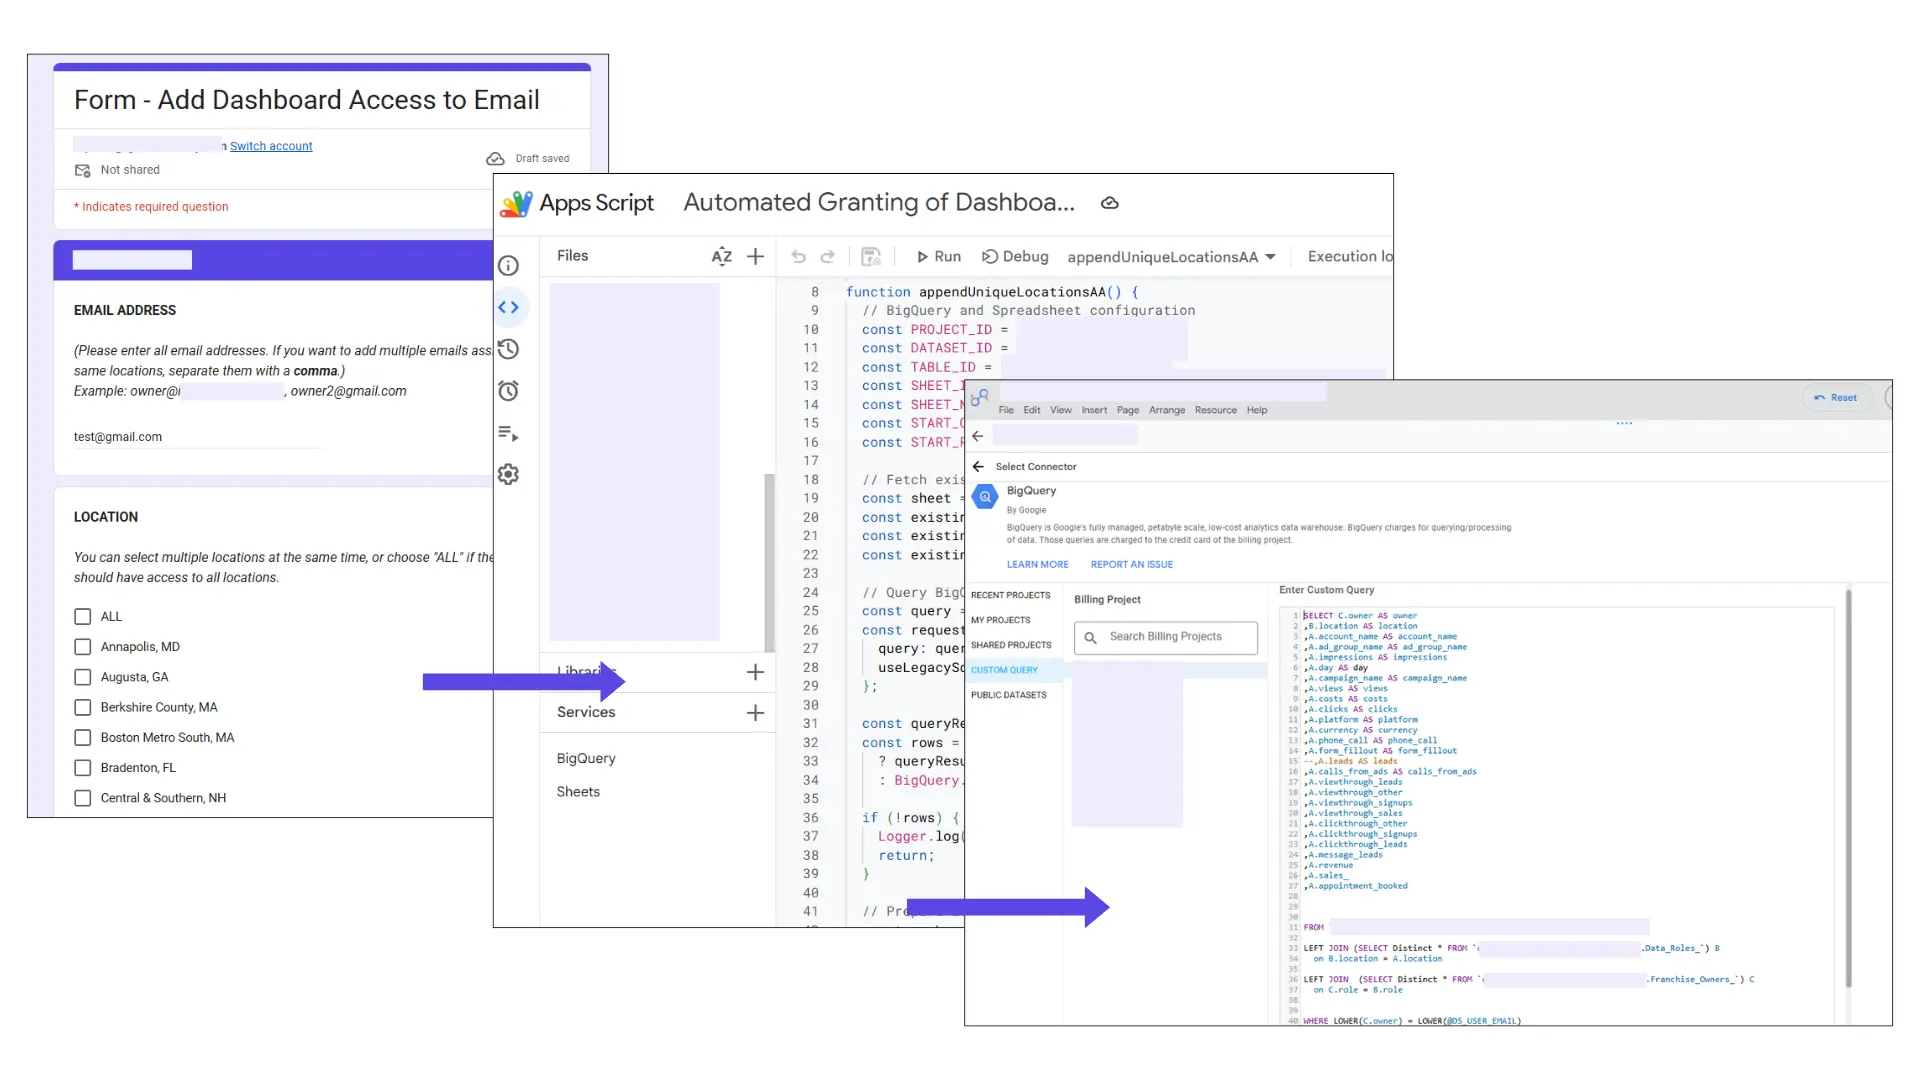Image resolution: width=1920 pixels, height=1080 pixels.
Task: Click the custom query editor scrollbar
Action: pyautogui.click(x=1848, y=790)
